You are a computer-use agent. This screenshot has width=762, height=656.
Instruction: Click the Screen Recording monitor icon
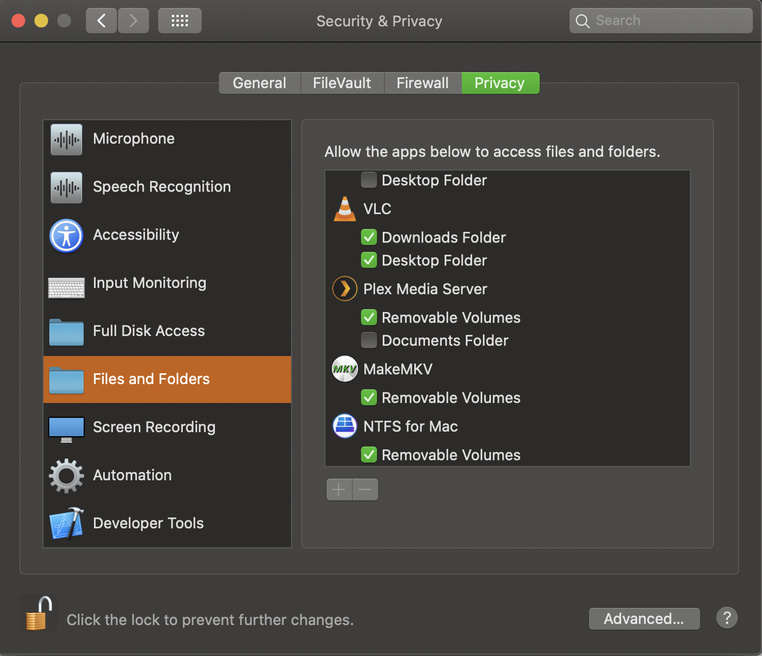pyautogui.click(x=66, y=429)
